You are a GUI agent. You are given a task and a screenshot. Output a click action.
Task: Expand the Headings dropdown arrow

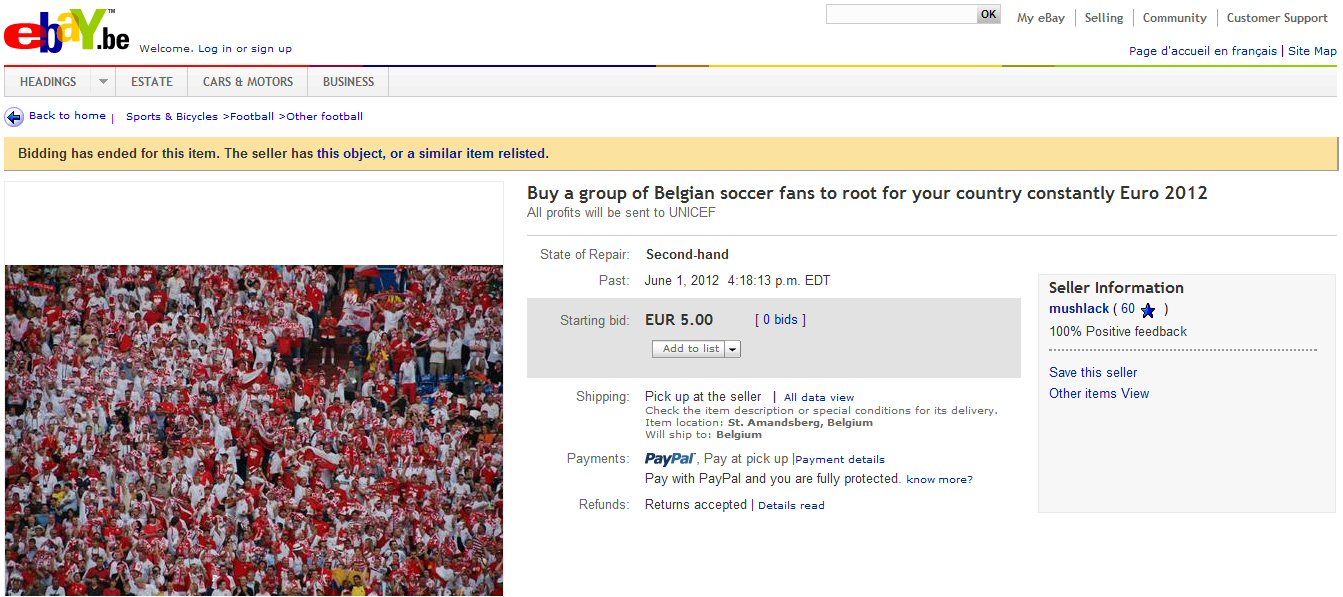(103, 82)
